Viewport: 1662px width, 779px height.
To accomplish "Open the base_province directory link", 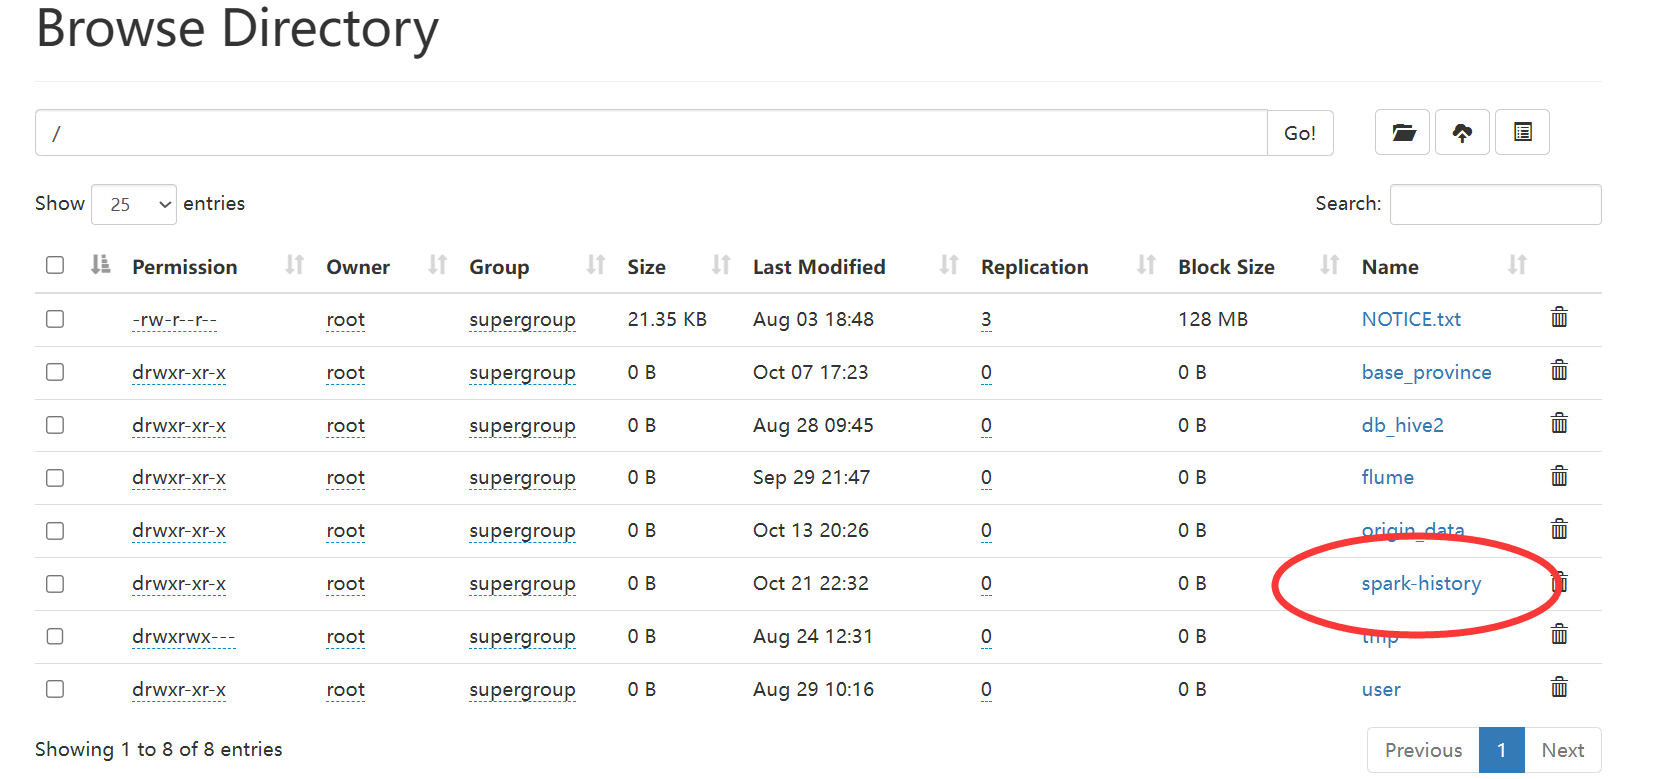I will pyautogui.click(x=1426, y=372).
